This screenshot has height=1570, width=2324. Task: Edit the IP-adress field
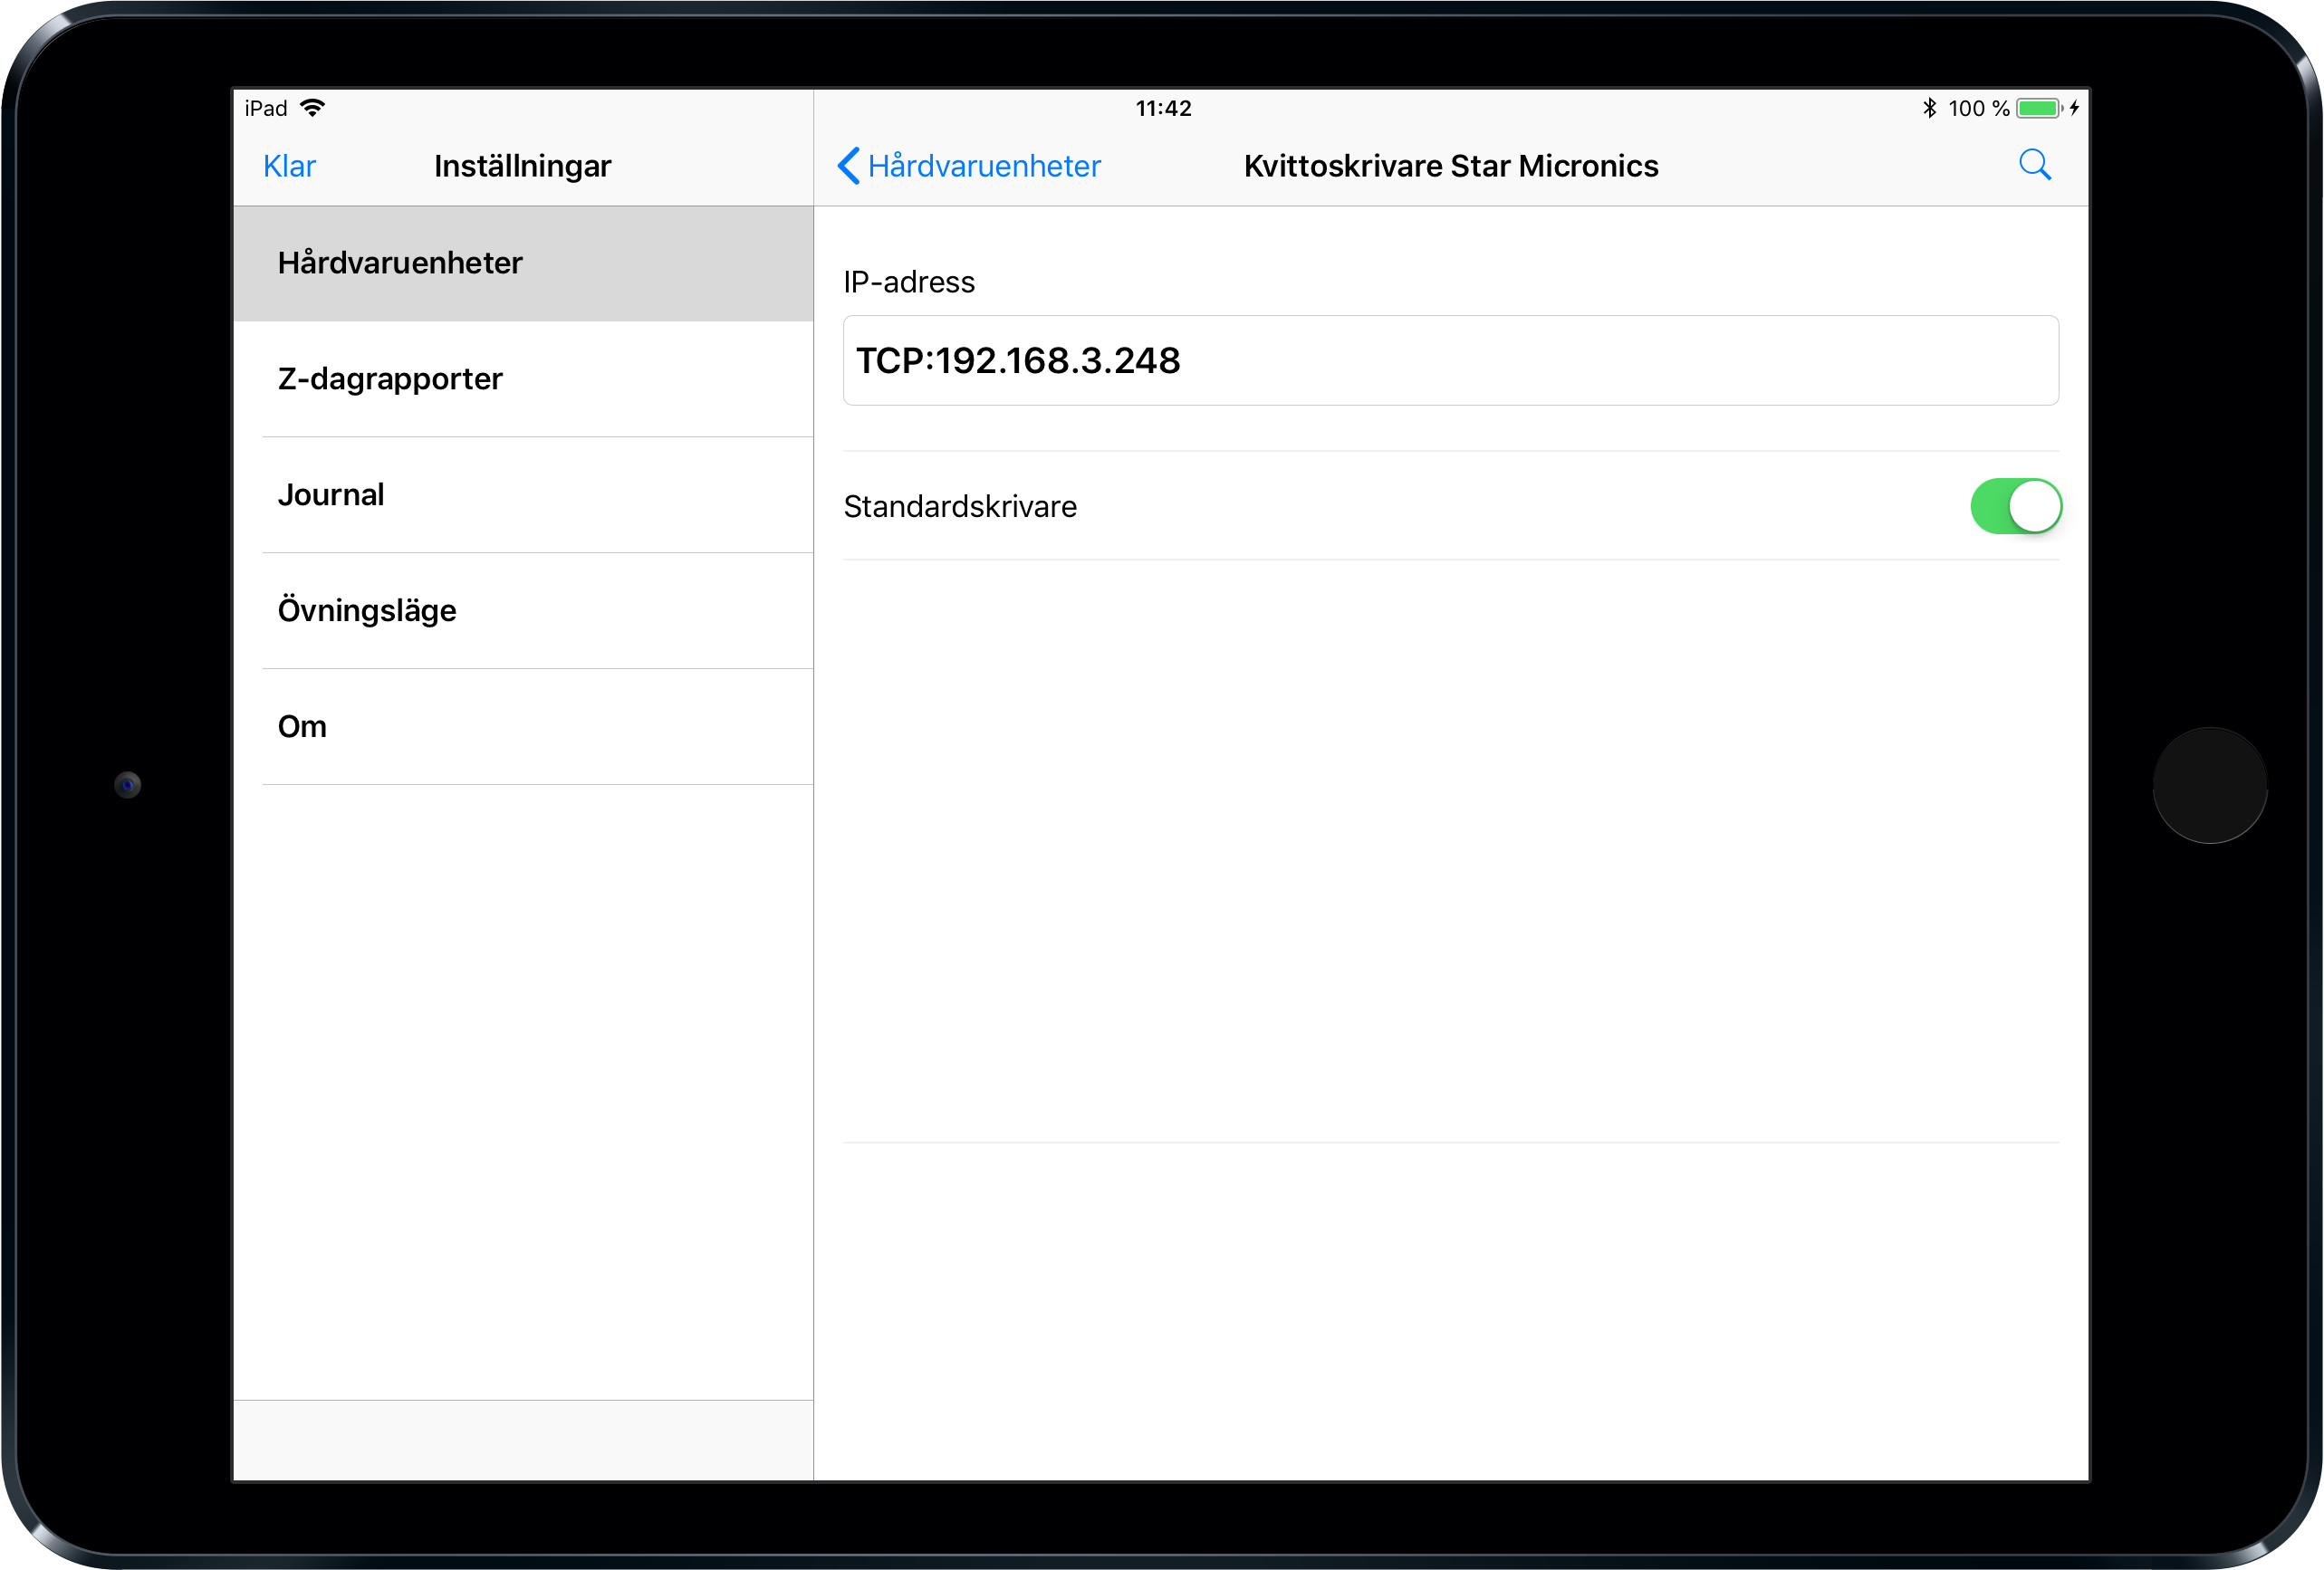pyautogui.click(x=1450, y=360)
